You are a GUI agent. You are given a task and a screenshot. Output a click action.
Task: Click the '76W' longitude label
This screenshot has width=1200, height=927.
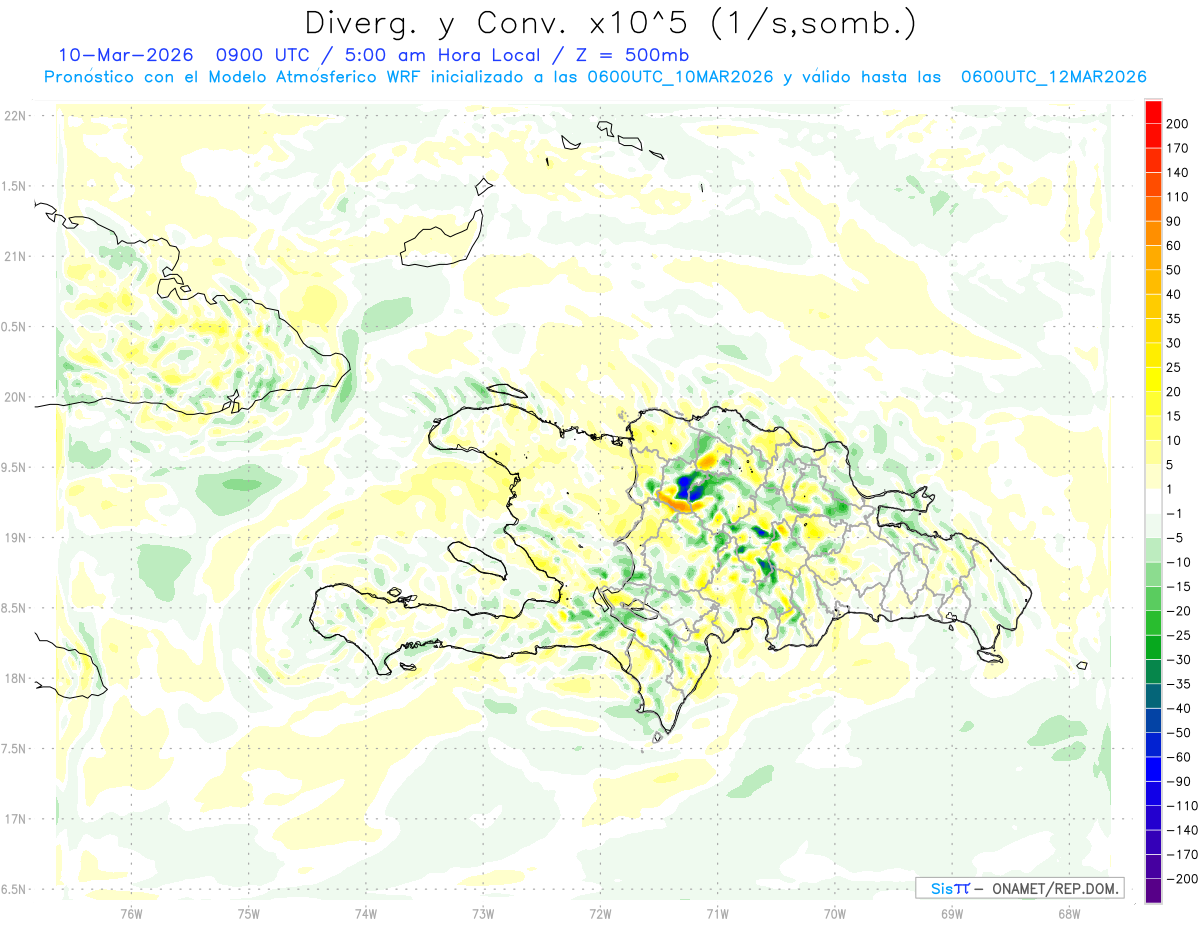tap(131, 913)
